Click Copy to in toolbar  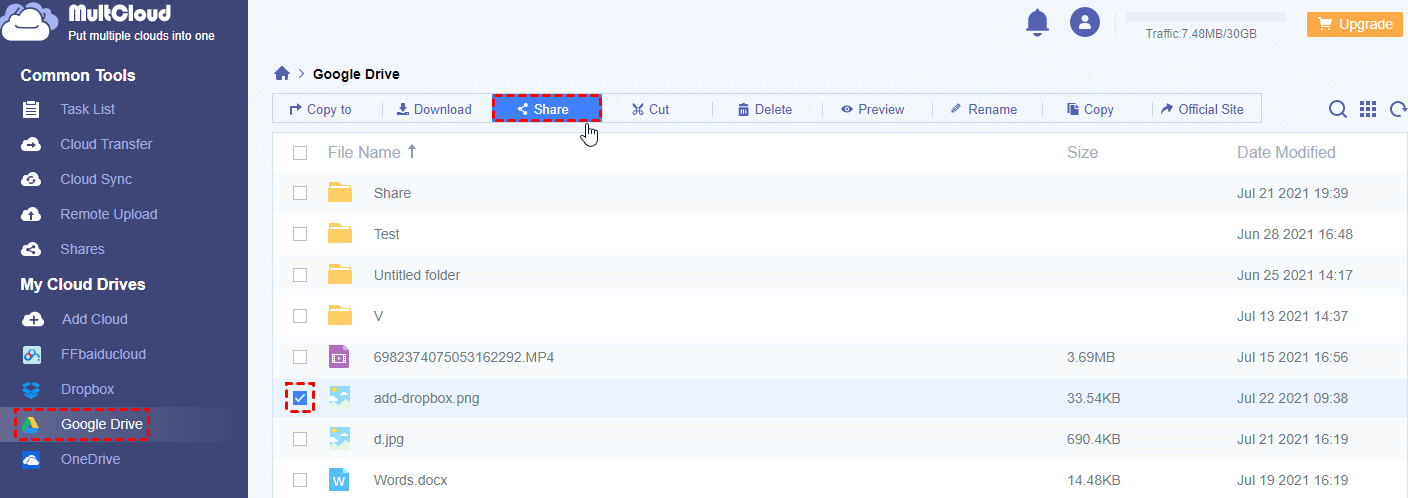click(320, 109)
